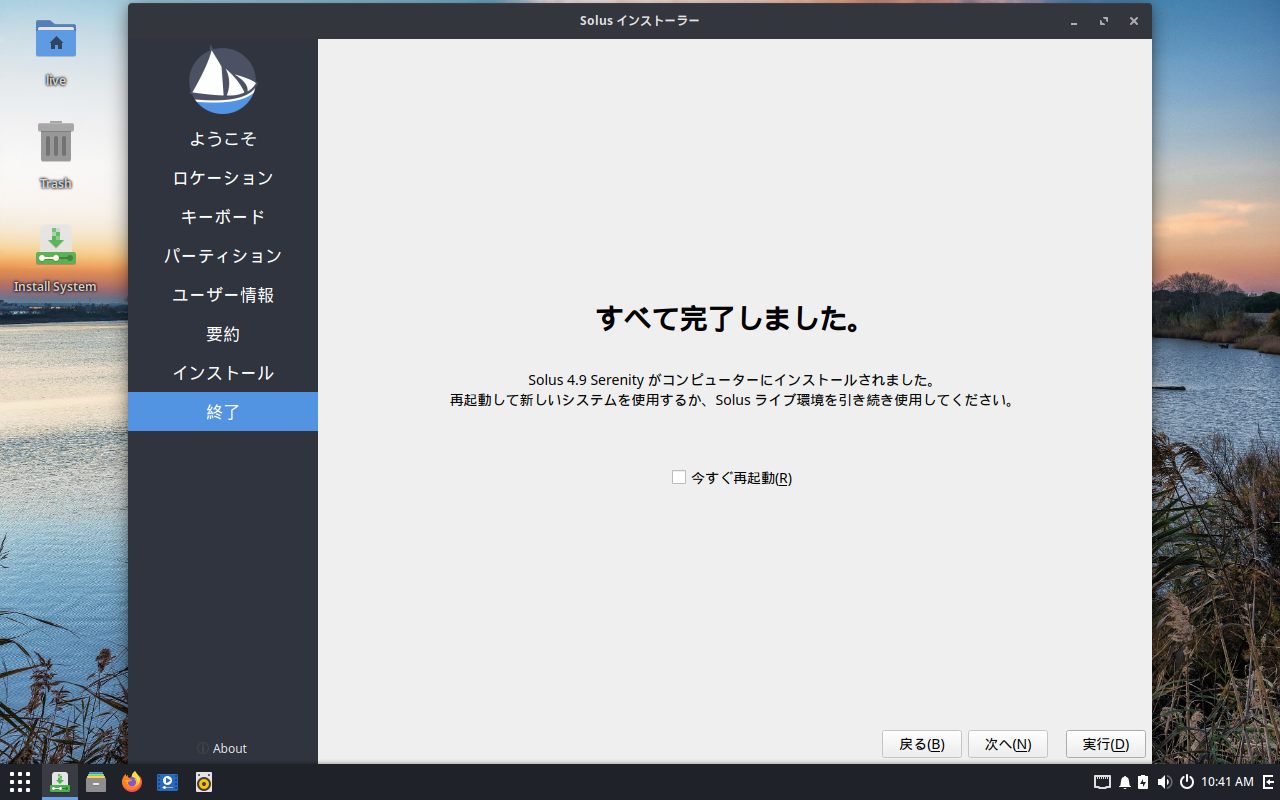Click the 戻る(B) button
1280x800 pixels.
coord(922,744)
